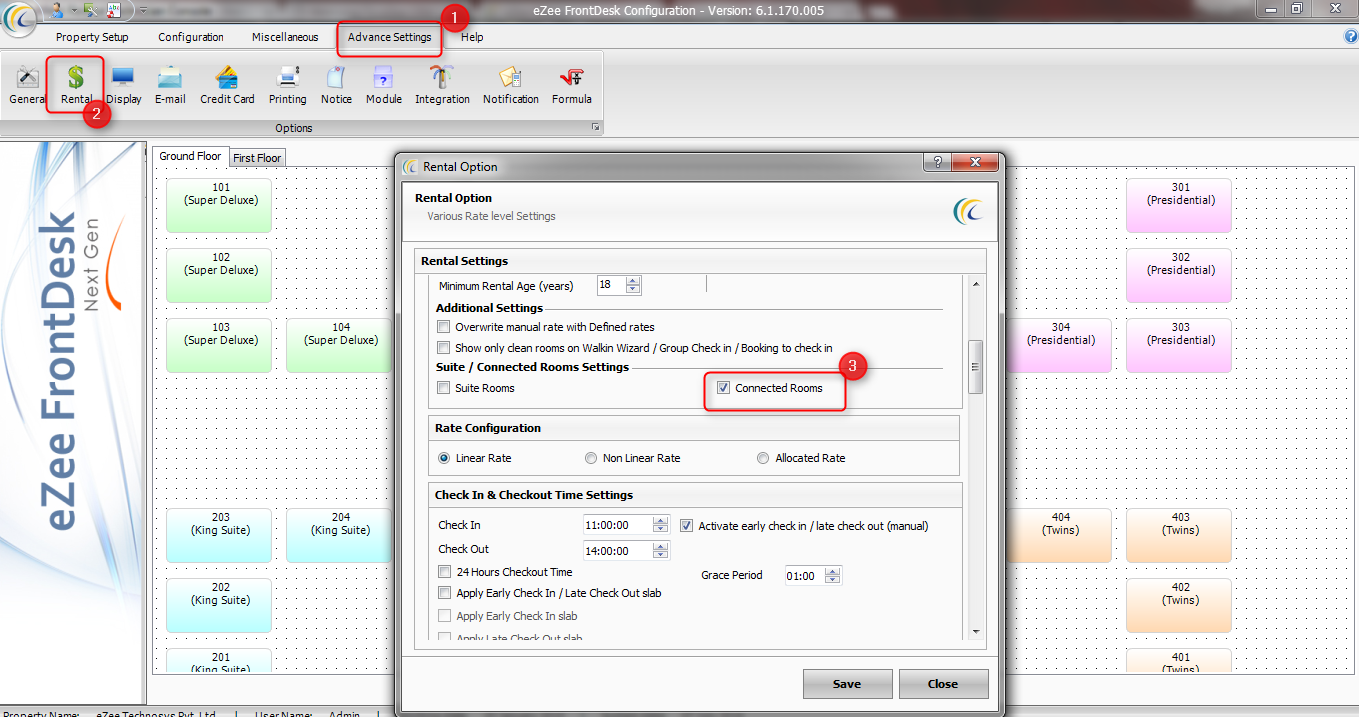
Task: Toggle Activate early check in / late check out
Action: [x=687, y=525]
